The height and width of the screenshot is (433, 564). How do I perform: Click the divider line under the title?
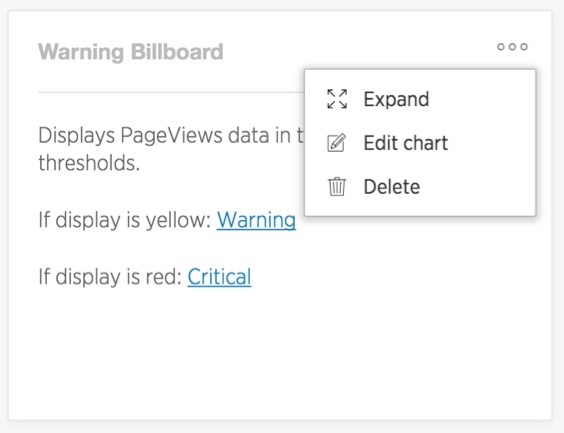[171, 92]
